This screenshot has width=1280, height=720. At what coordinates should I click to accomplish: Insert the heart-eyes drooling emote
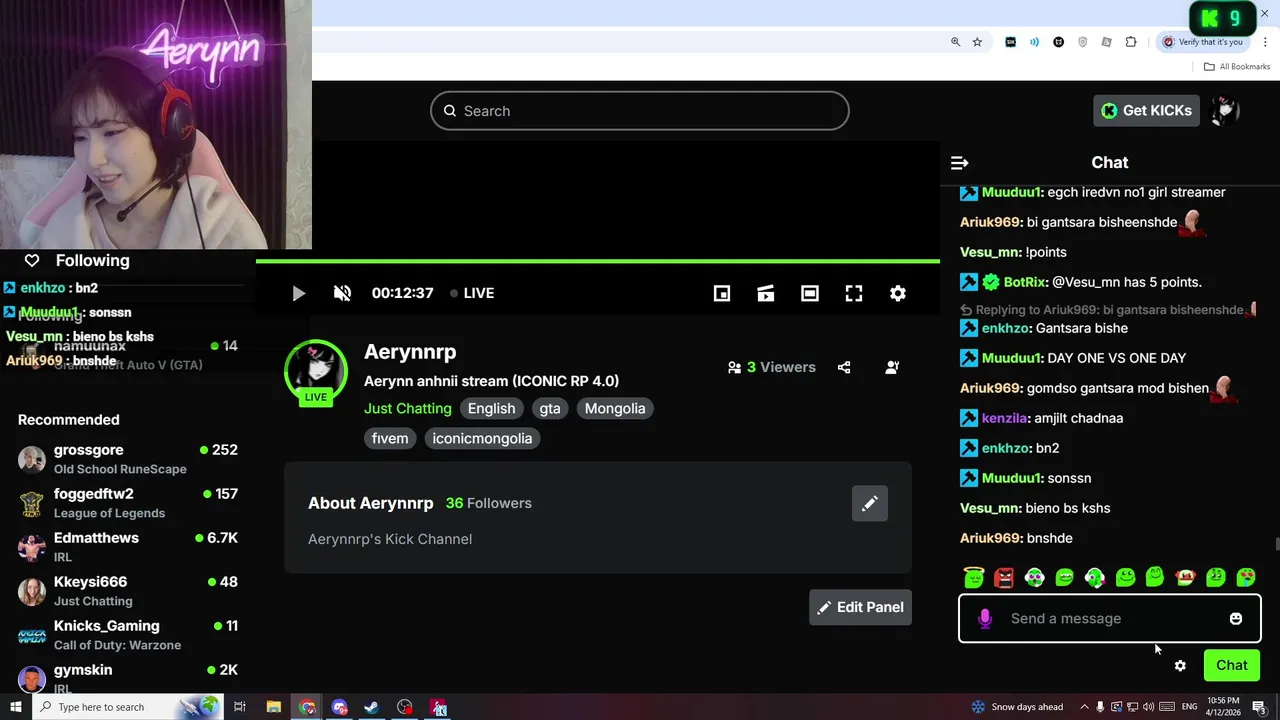[x=1246, y=577]
